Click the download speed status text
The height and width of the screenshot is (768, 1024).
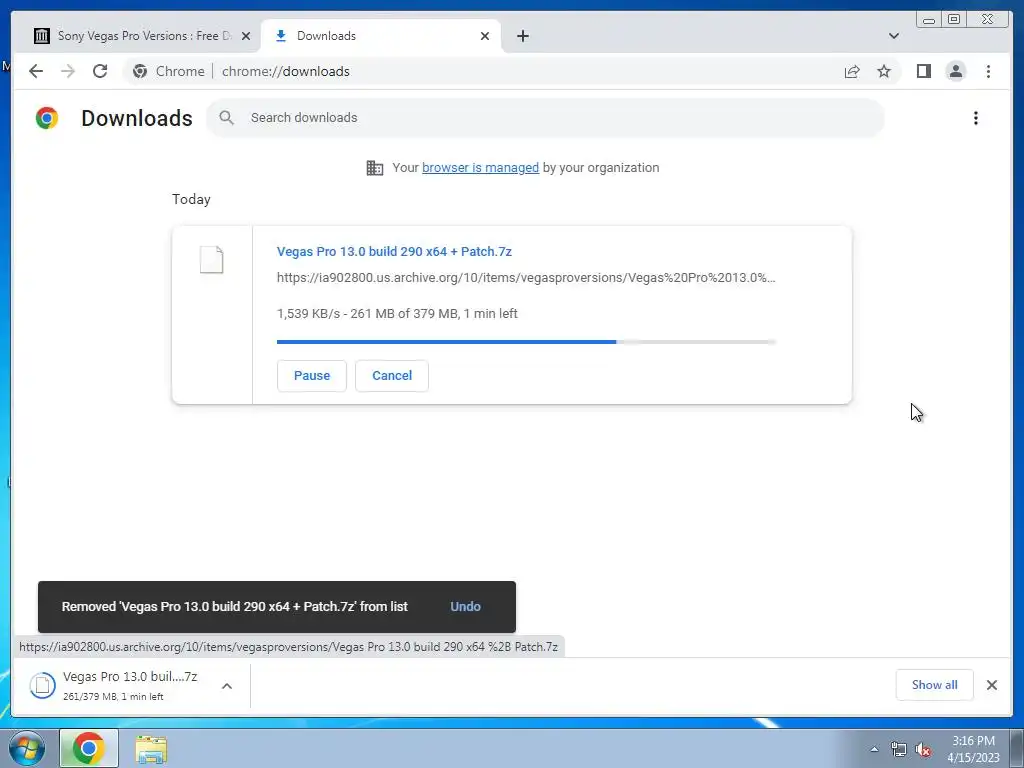(x=397, y=313)
